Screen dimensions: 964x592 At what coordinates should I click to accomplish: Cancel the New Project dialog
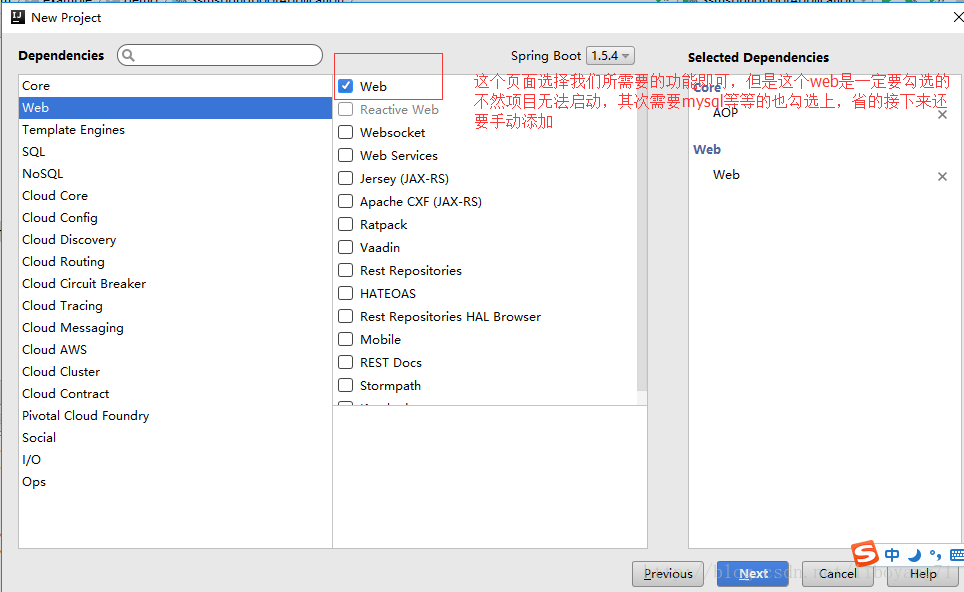click(x=837, y=574)
